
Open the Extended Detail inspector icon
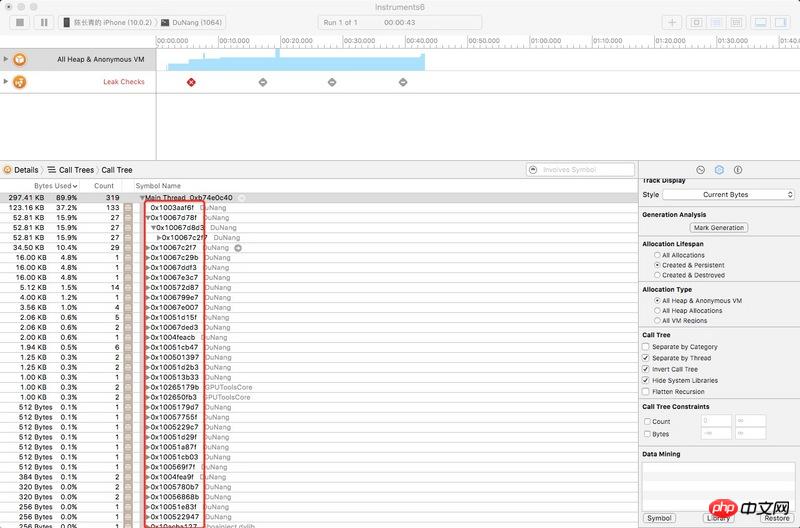pyautogui.click(x=738, y=170)
